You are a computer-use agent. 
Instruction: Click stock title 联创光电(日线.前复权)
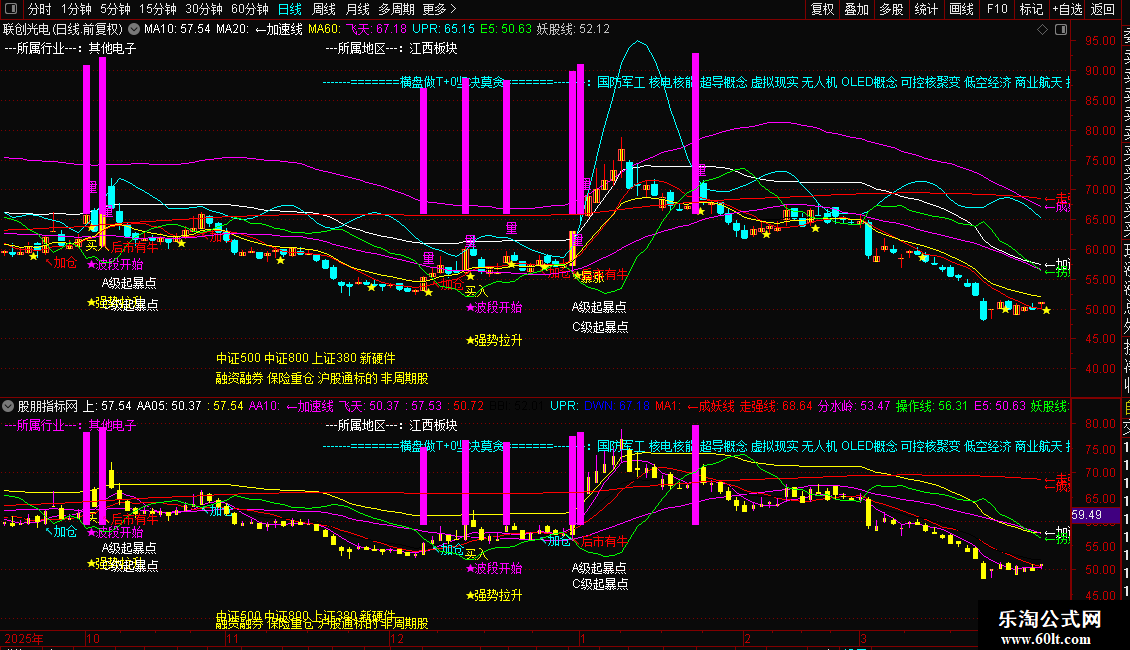coord(63,30)
